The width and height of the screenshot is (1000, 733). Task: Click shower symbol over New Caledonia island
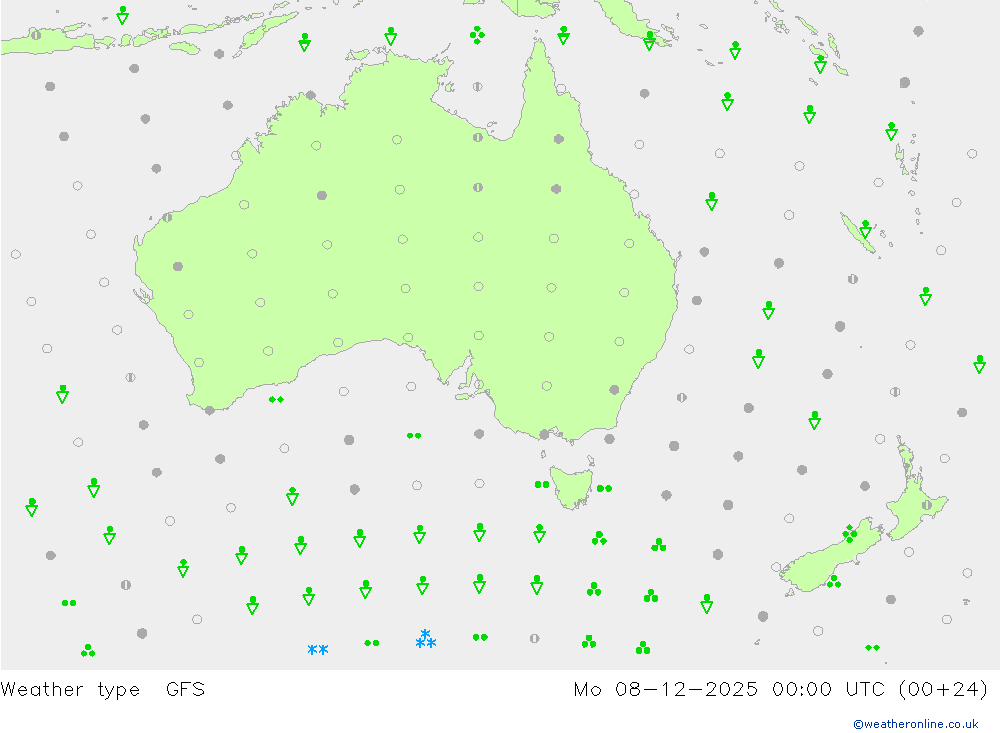point(865,229)
